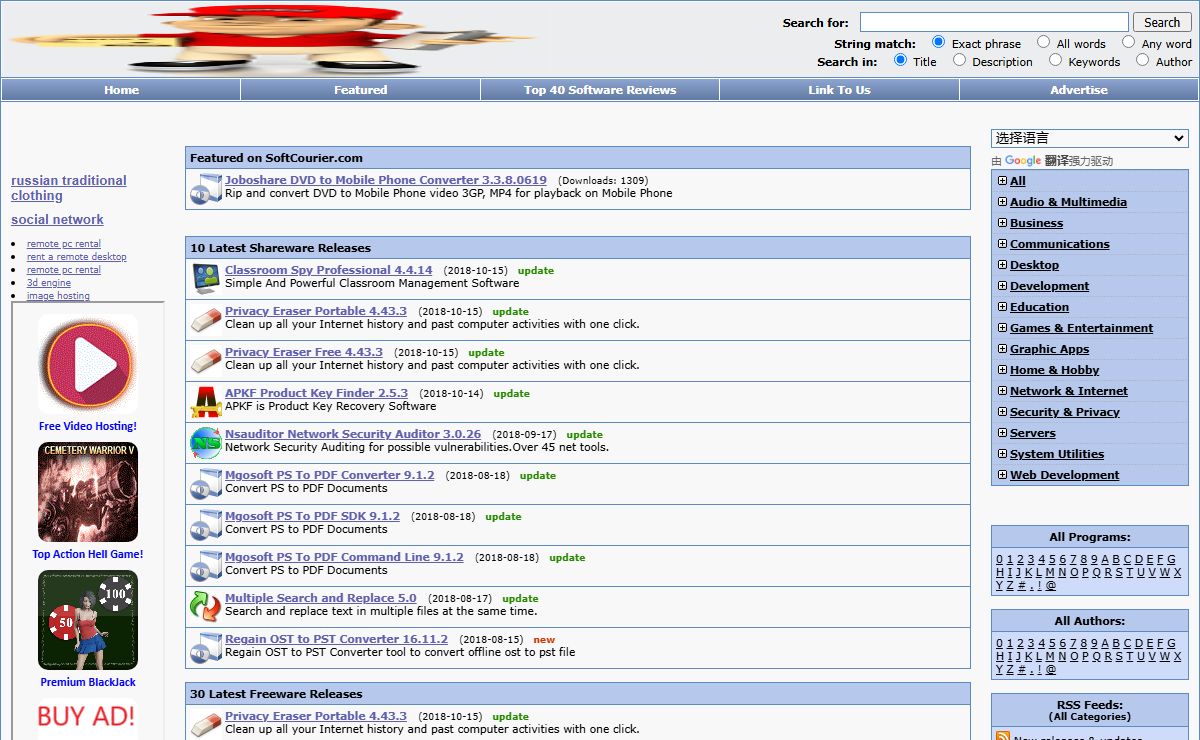
Task: Click the Mgosoft PS To PDF Command Line icon
Action: (206, 565)
